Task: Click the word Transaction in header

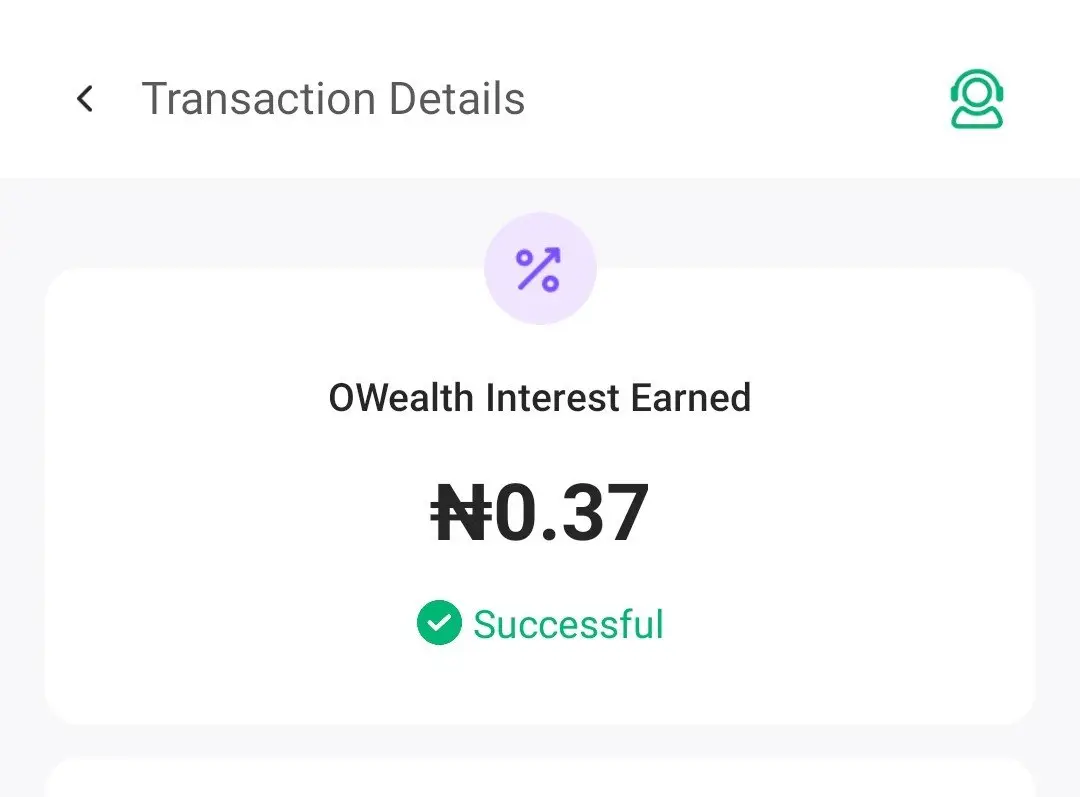Action: point(259,99)
